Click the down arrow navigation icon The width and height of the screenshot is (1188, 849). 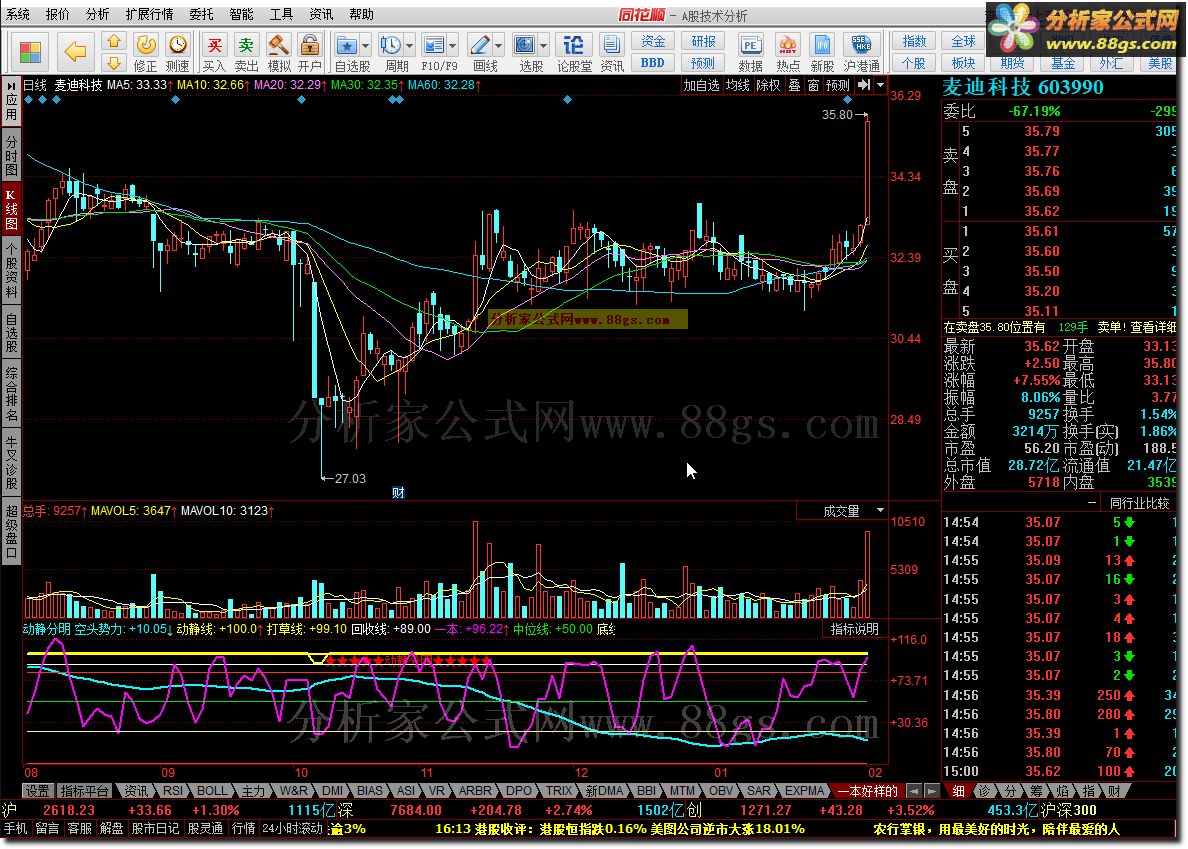coord(114,63)
